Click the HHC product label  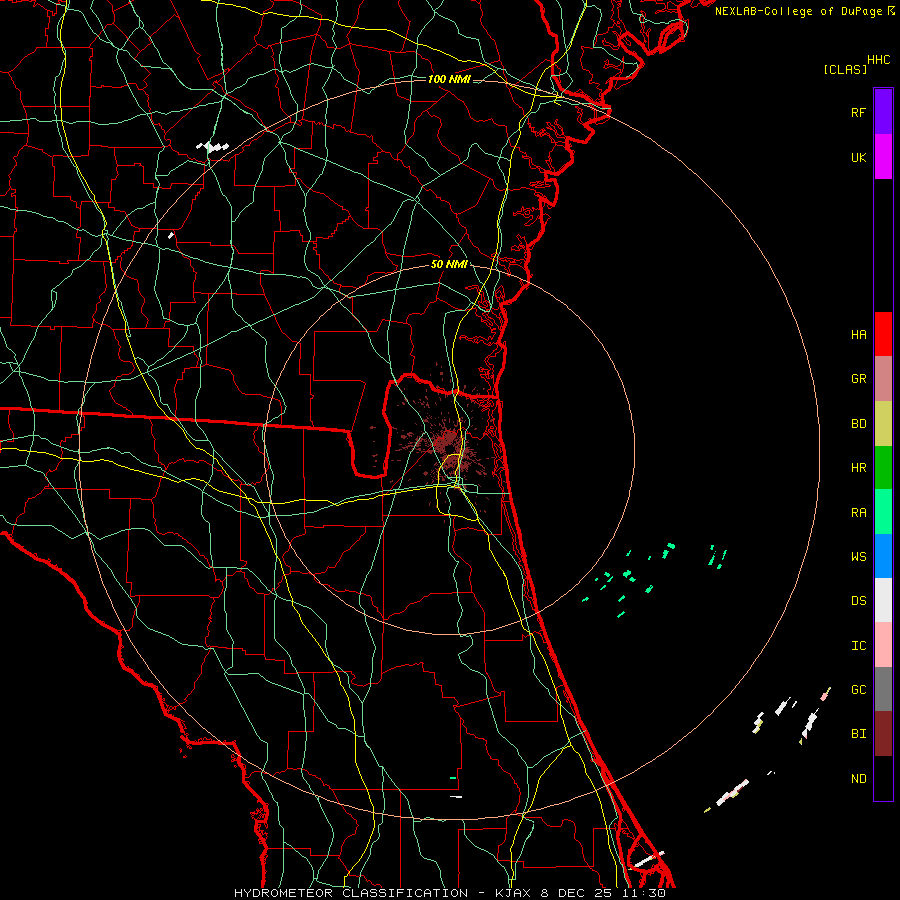(x=878, y=60)
